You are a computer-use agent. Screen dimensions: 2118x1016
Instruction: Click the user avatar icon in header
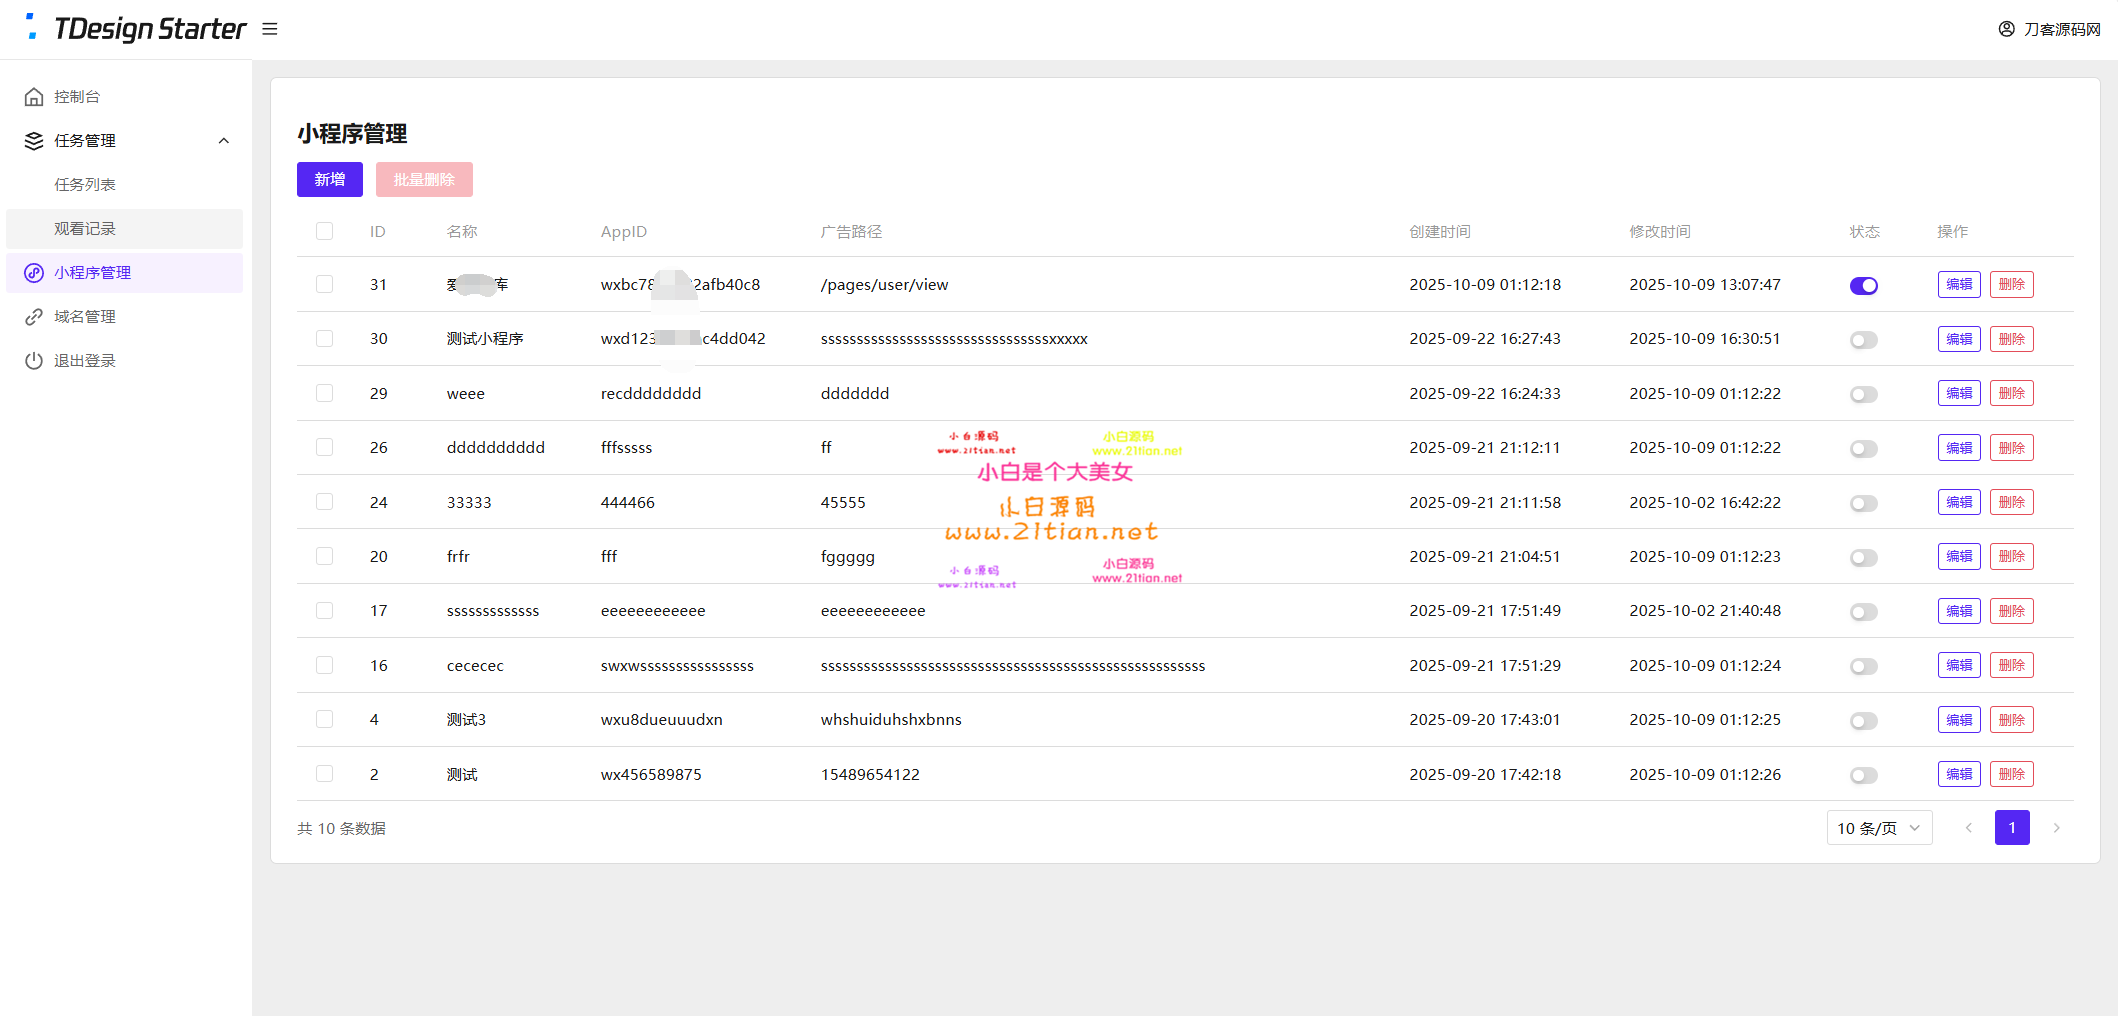[x=2006, y=29]
